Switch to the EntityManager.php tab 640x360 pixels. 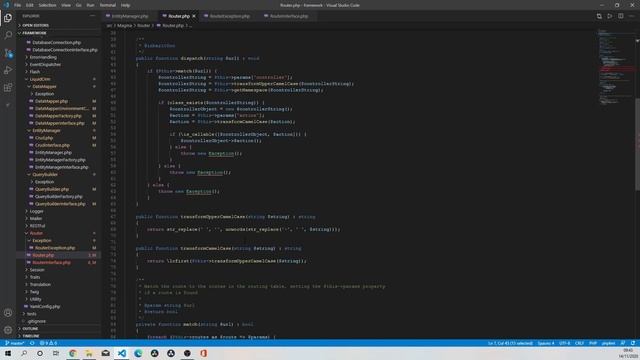[130, 16]
